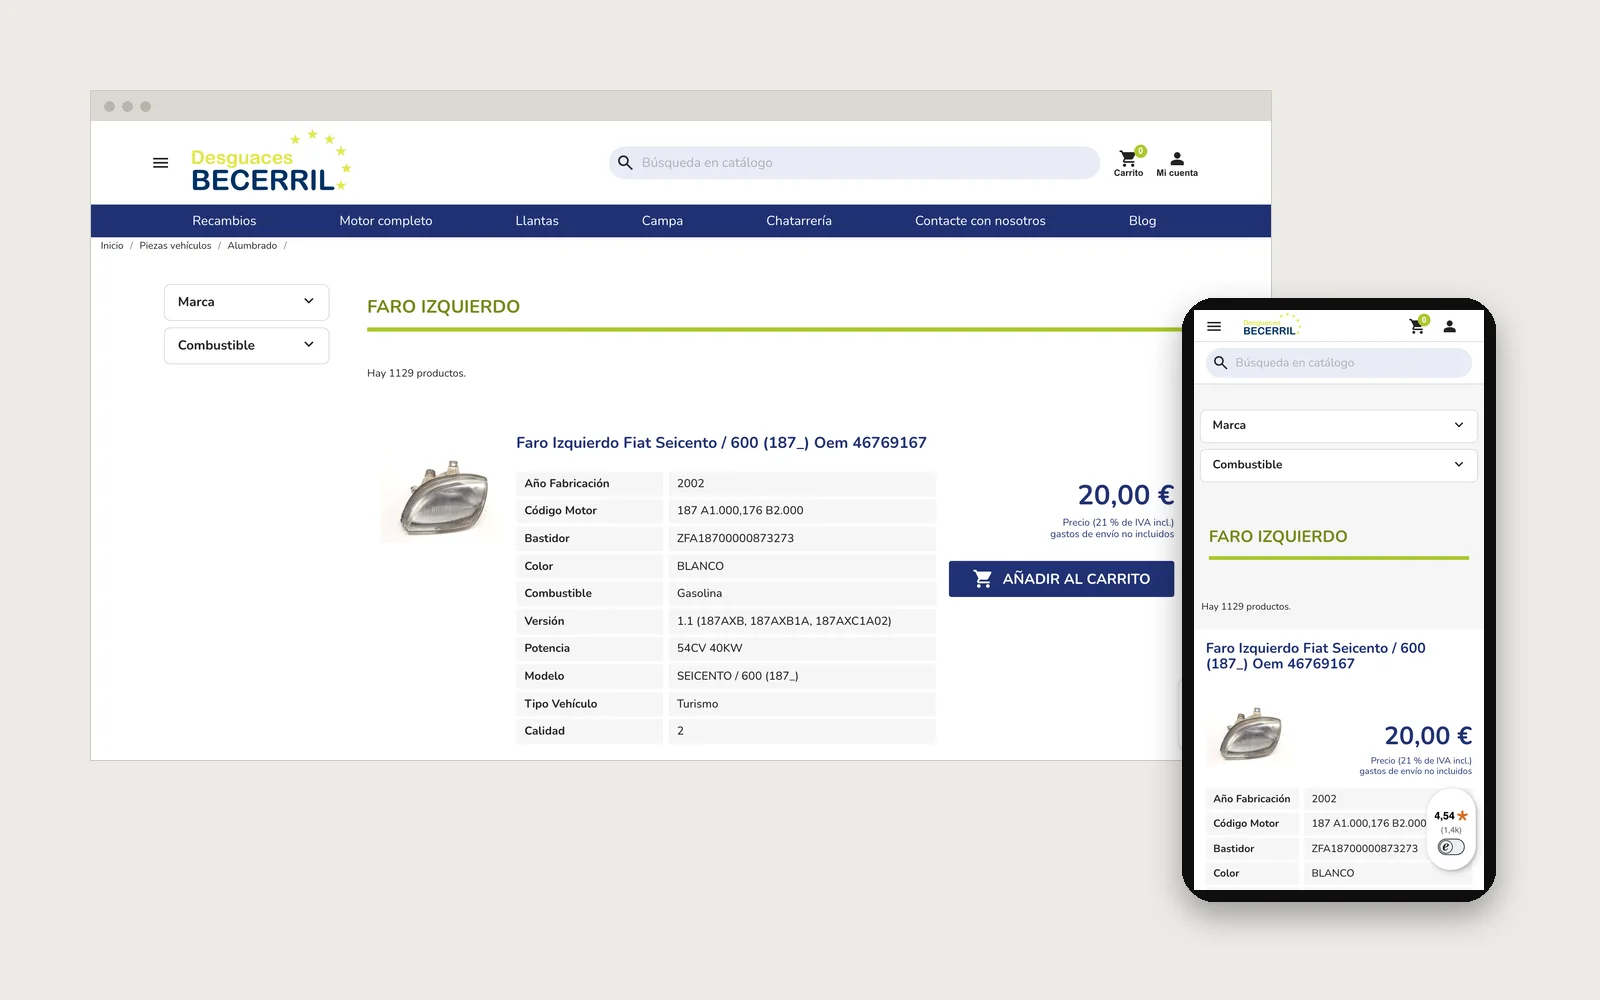Click the Añadir al carrito button
Screen dimensions: 1600x1000
pos(1061,579)
